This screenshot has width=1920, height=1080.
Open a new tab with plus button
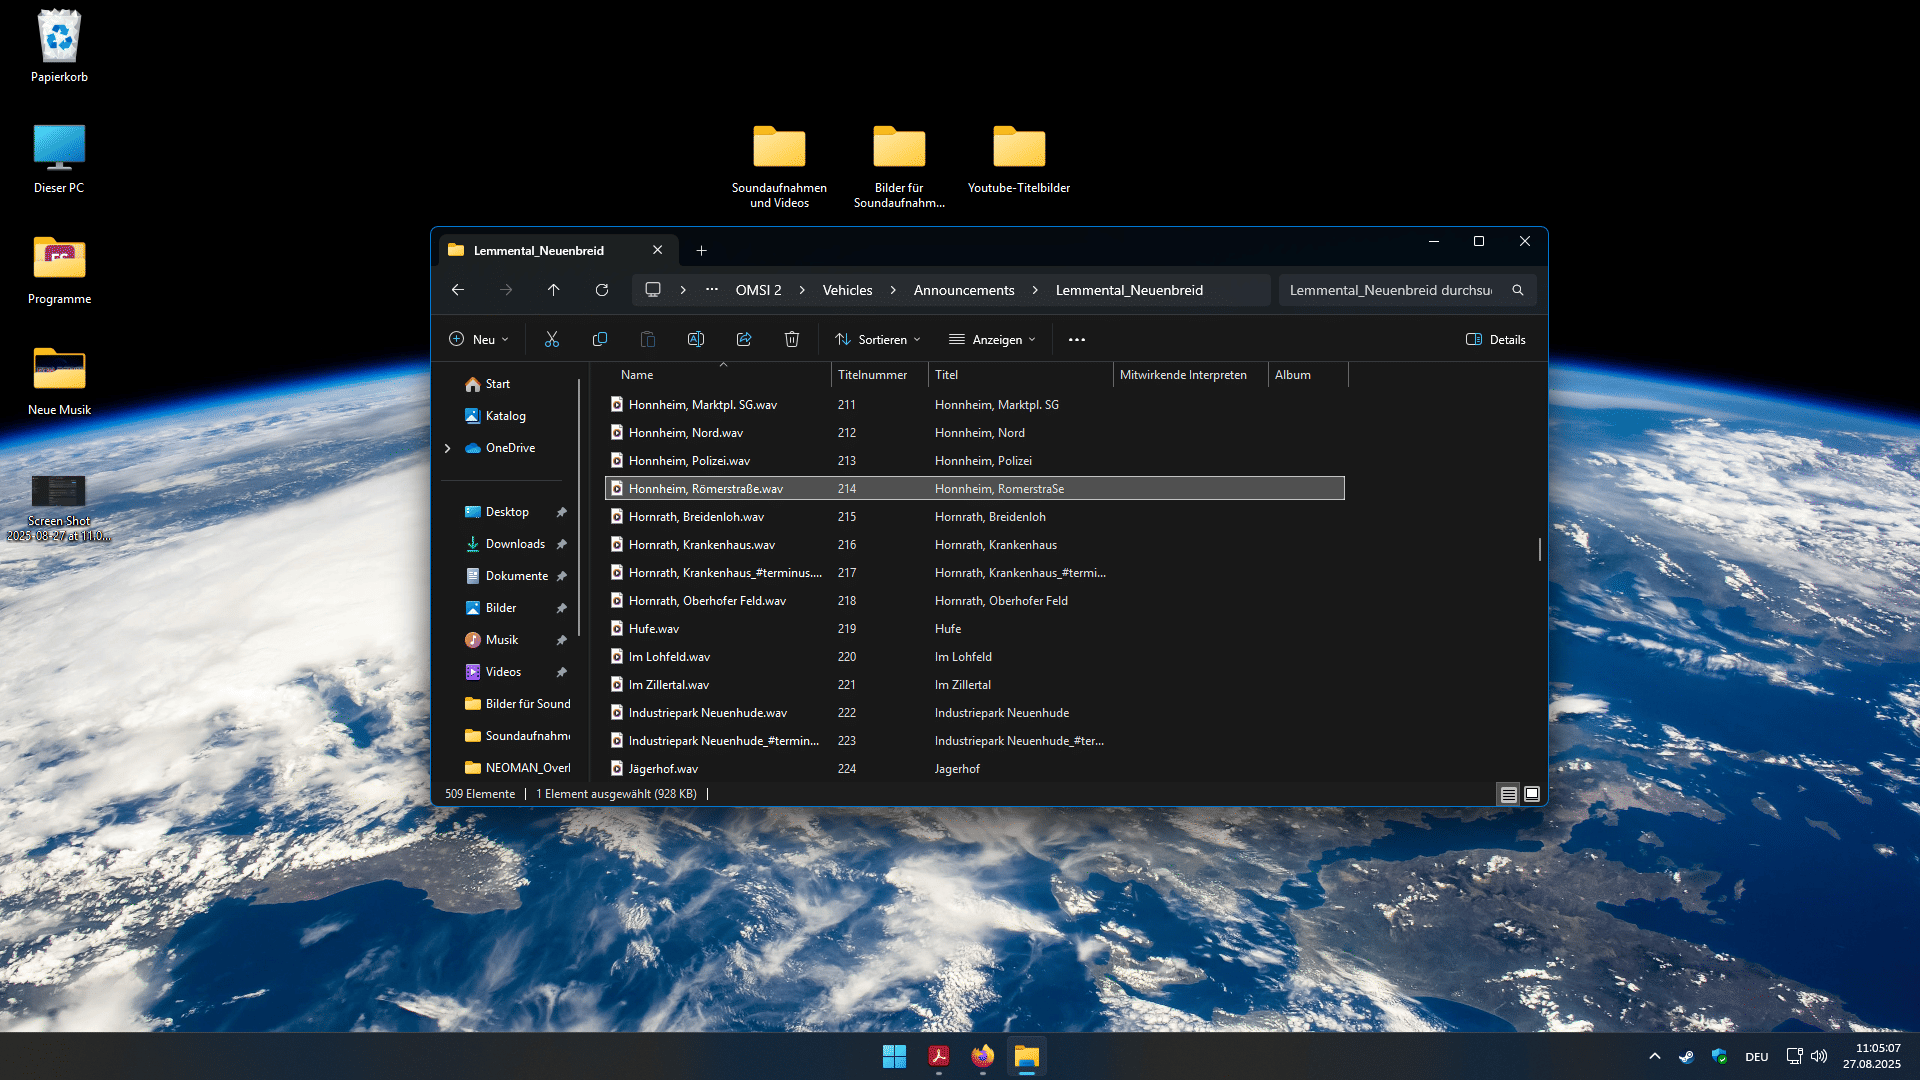[x=701, y=250]
